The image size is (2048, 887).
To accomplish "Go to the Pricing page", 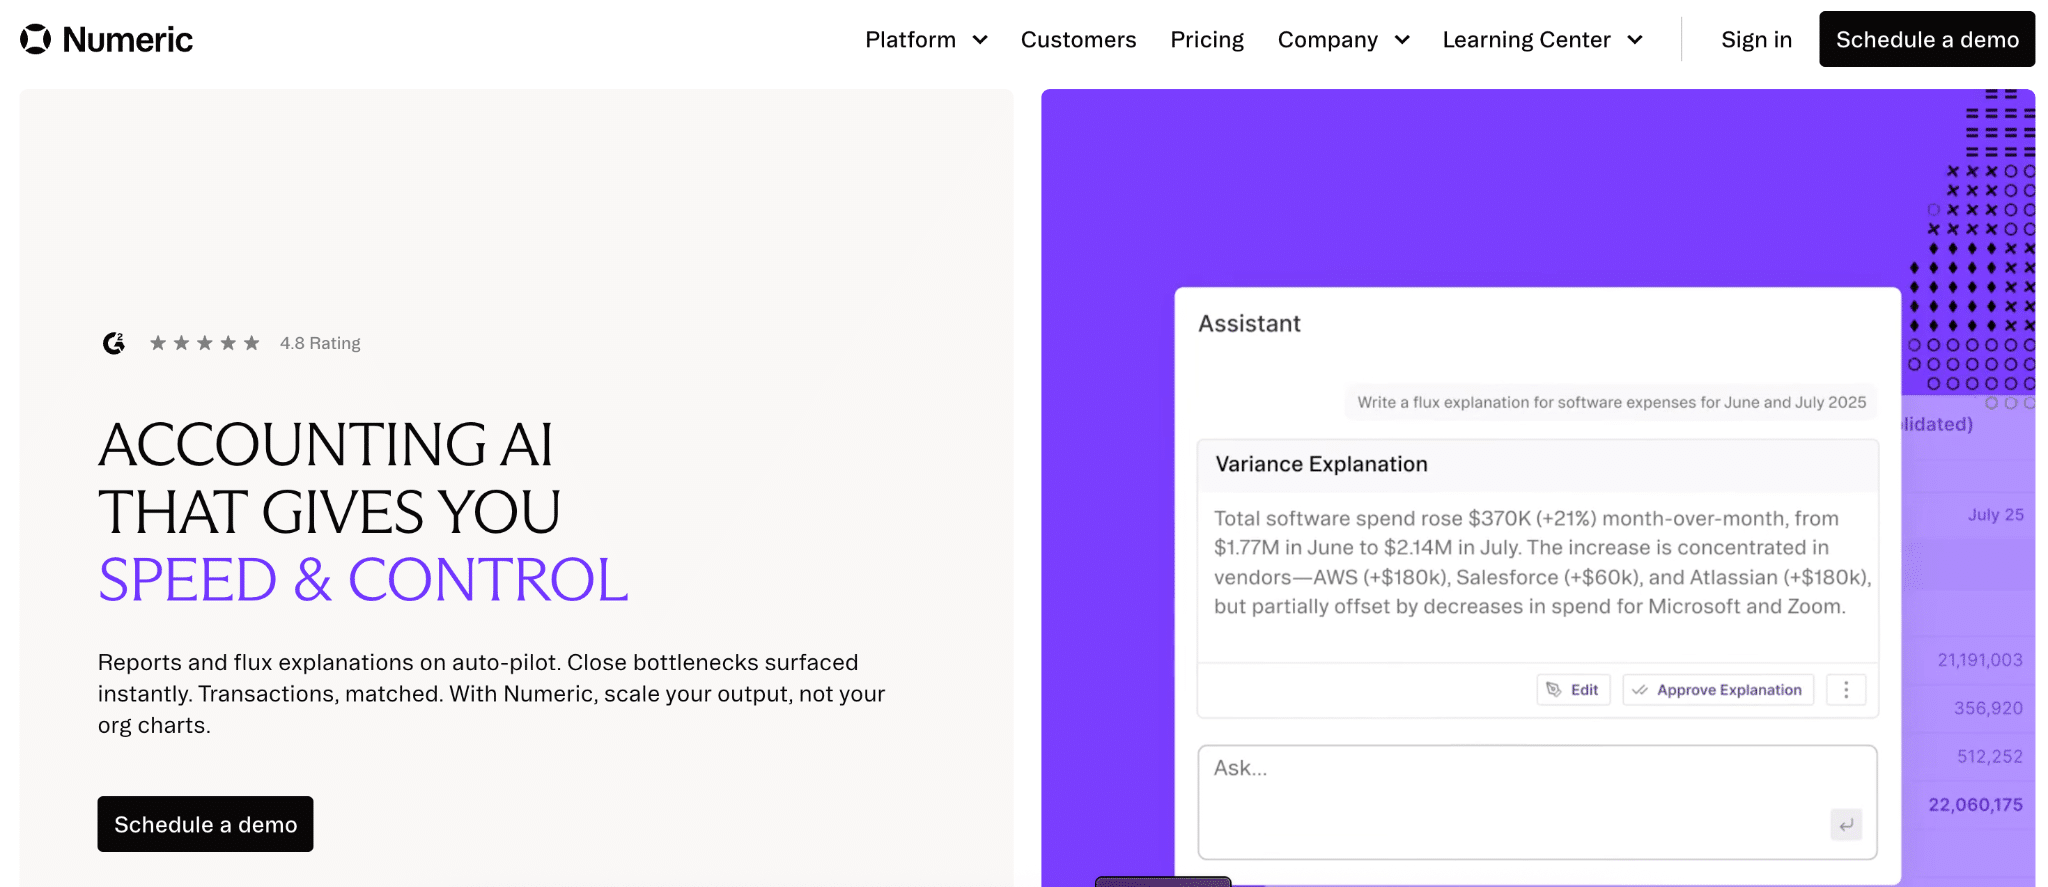I will (x=1207, y=40).
